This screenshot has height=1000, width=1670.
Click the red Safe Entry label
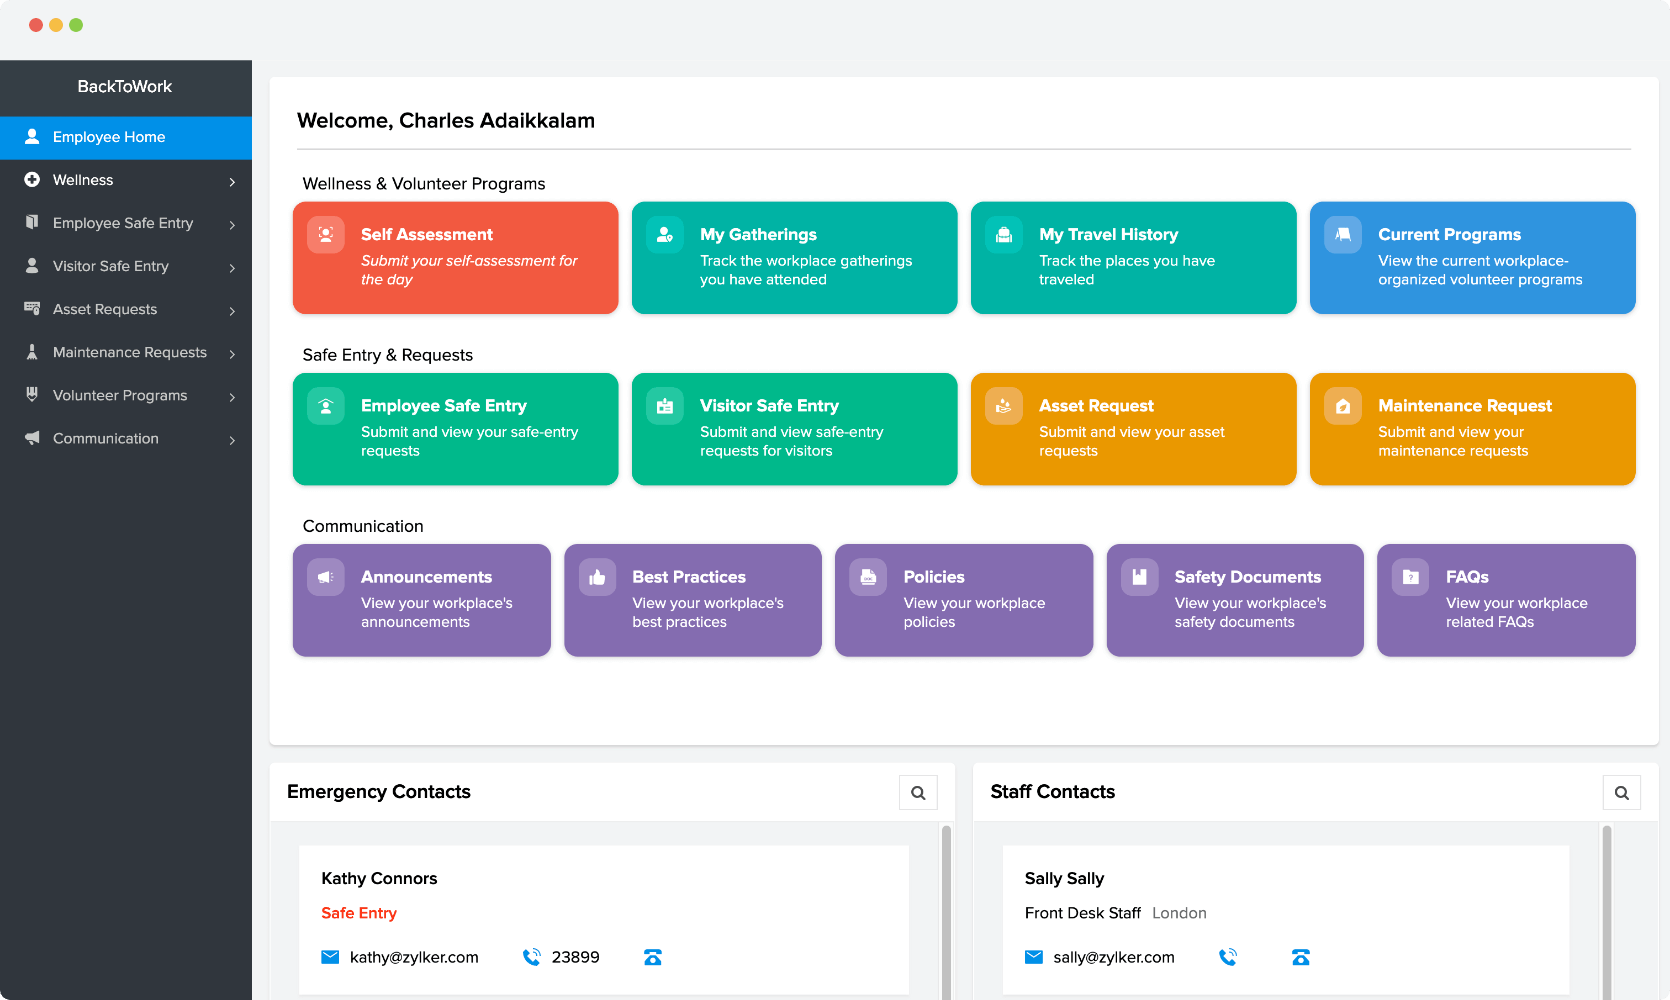click(x=359, y=913)
